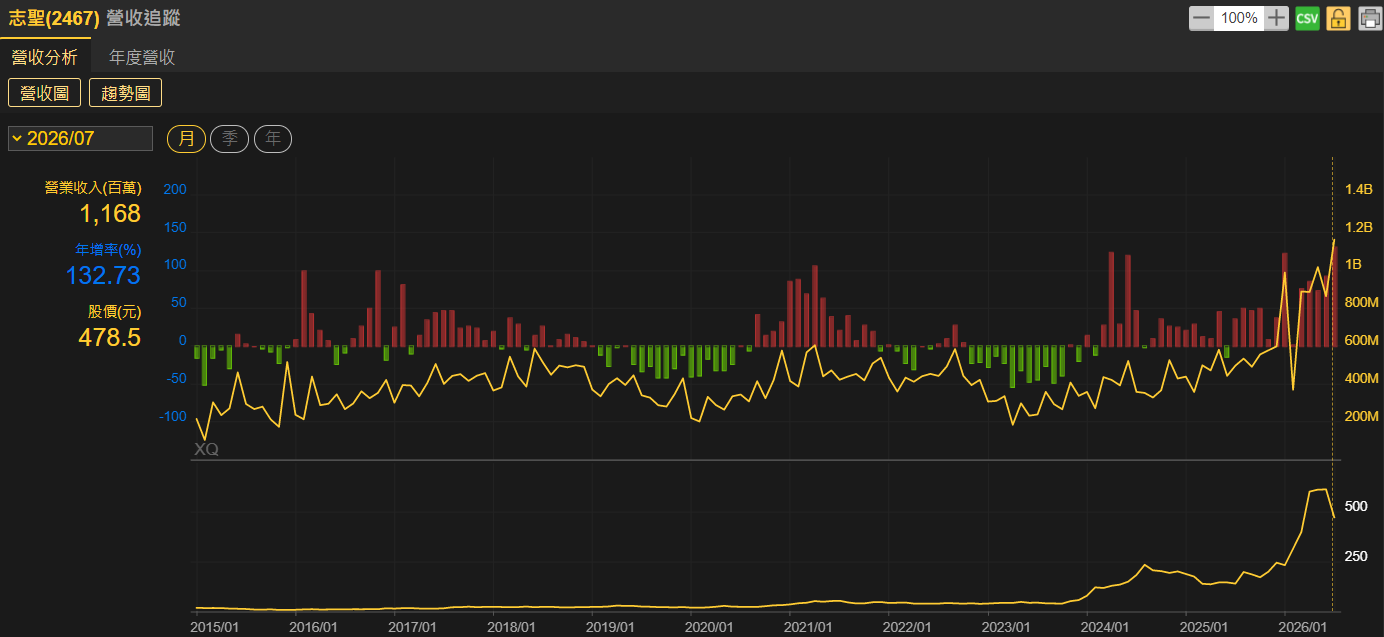Screen dimensions: 1384x637
Task: Select the 趨勢圖 view button
Action: point(126,93)
